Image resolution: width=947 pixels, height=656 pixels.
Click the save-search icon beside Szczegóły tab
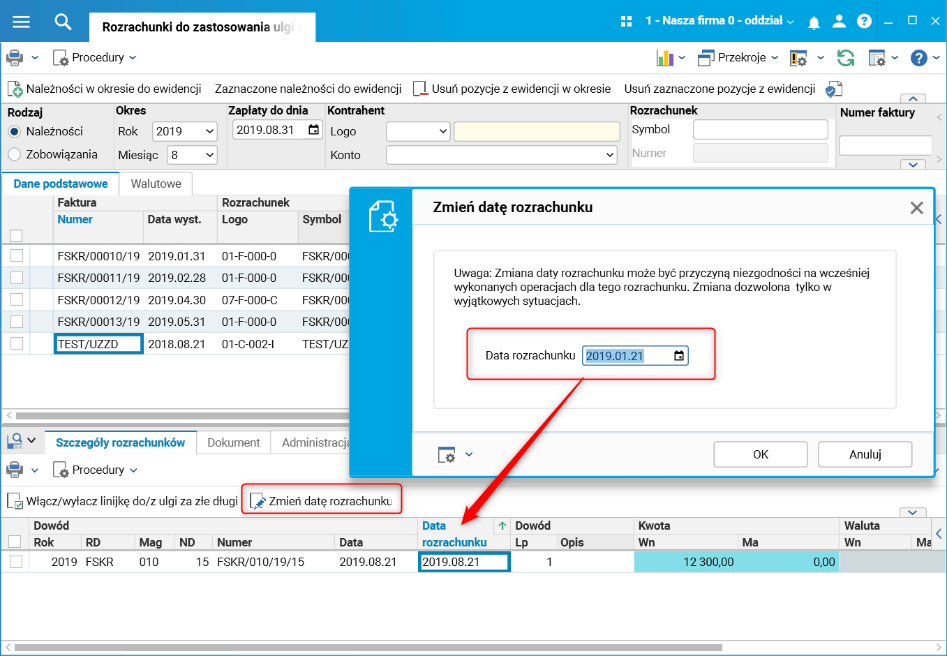[14, 441]
